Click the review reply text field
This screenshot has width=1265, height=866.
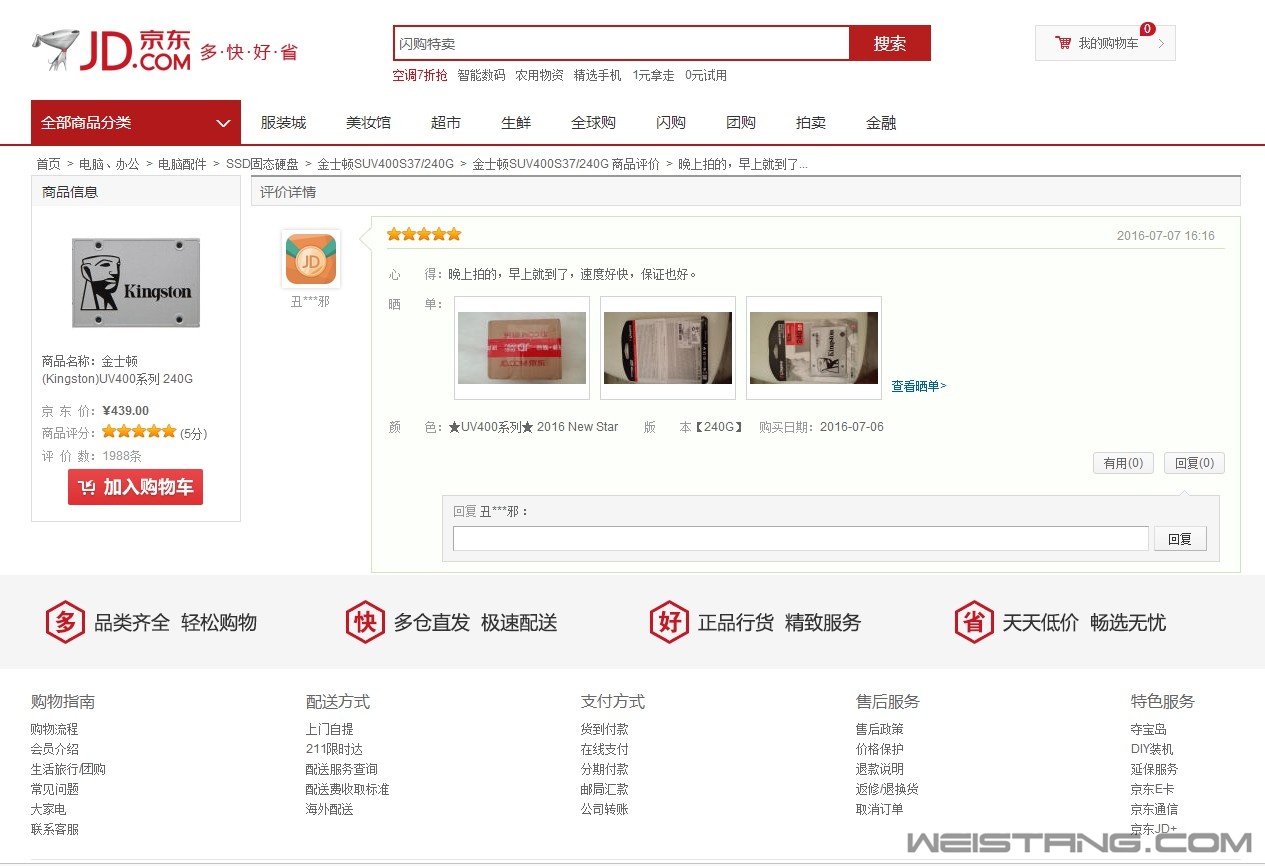pos(800,539)
